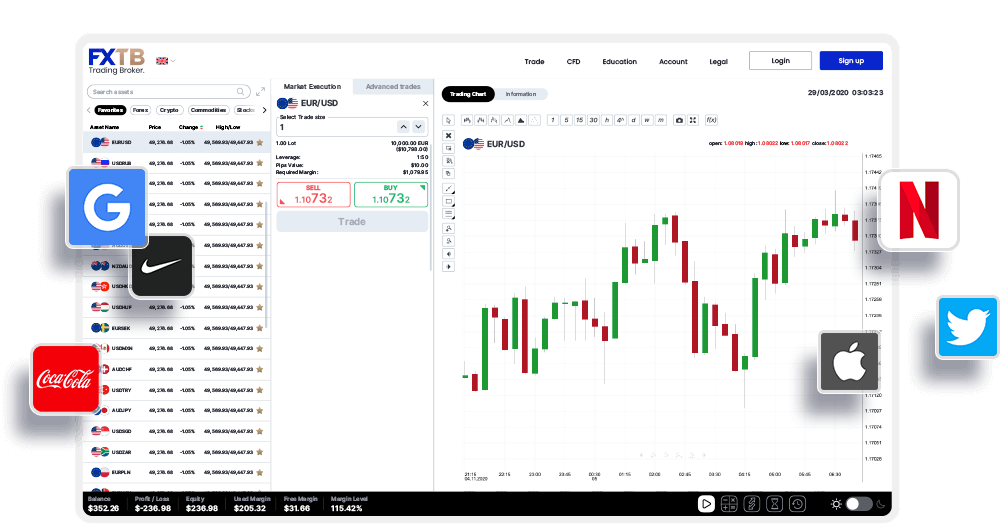
Task: Filter assets by Crypto category
Action: [x=169, y=110]
